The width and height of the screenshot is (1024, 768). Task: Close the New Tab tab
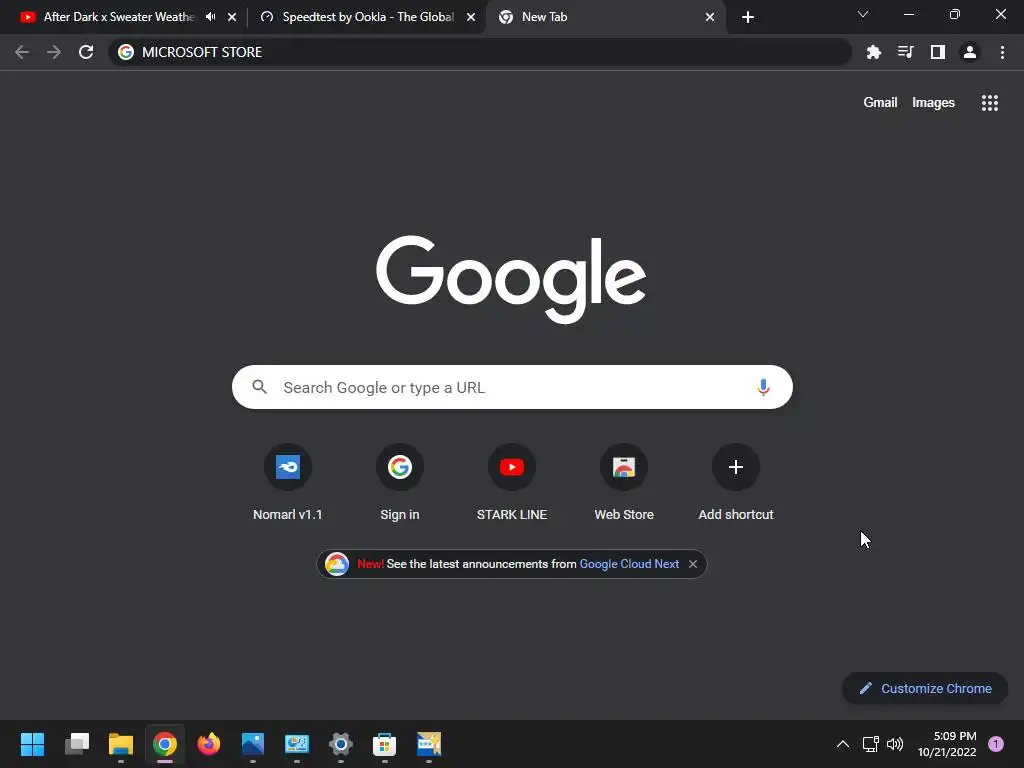point(710,17)
